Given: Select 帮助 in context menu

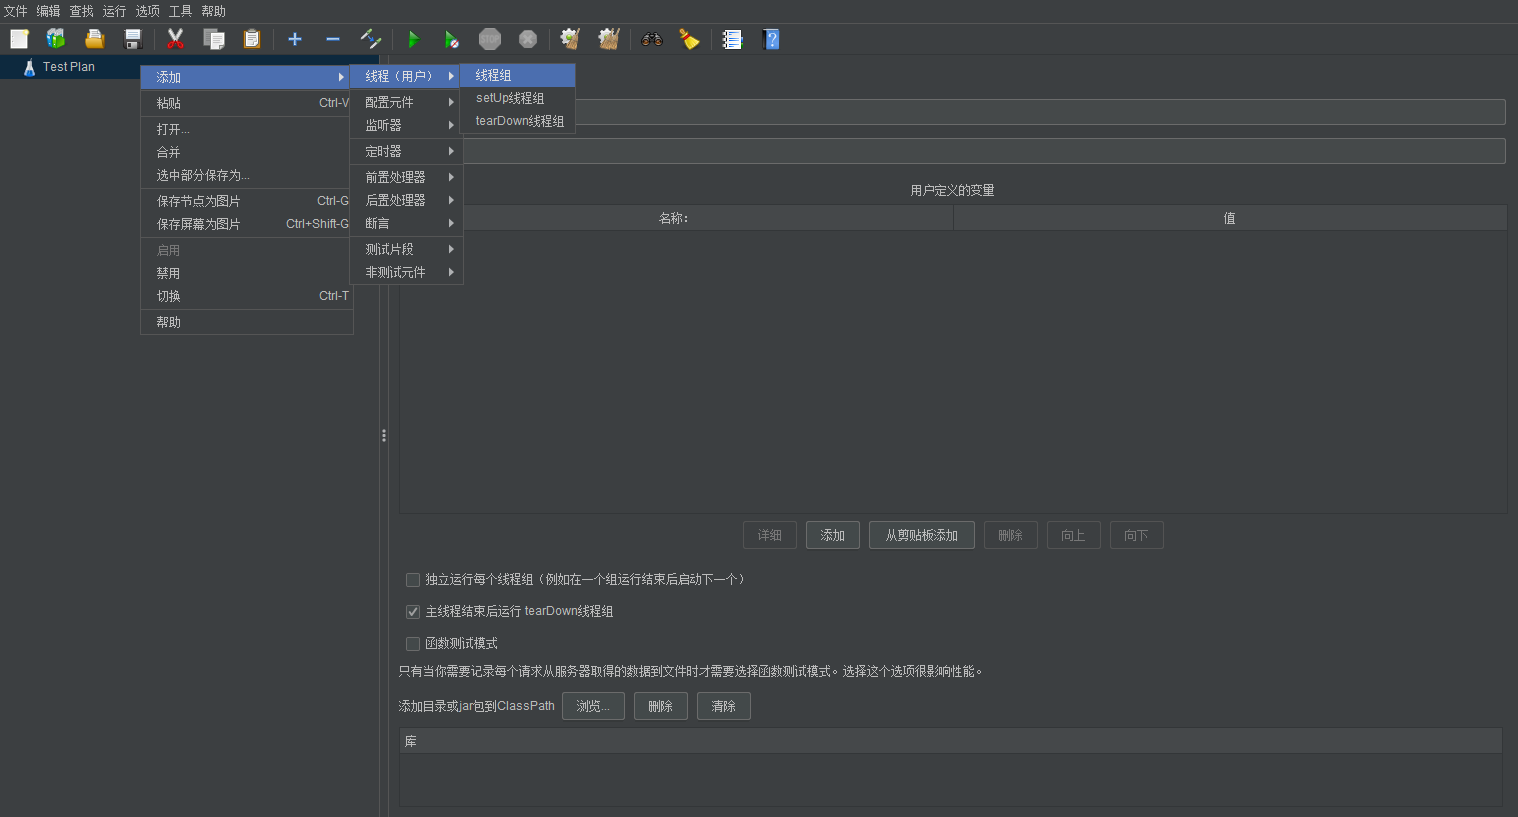Looking at the screenshot, I should tap(247, 322).
